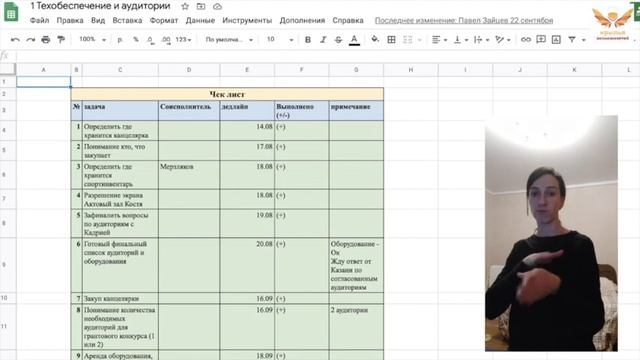Screen dimensions: 640x360
Task: Select the 'примечание' header cell
Action: [x=356, y=111]
